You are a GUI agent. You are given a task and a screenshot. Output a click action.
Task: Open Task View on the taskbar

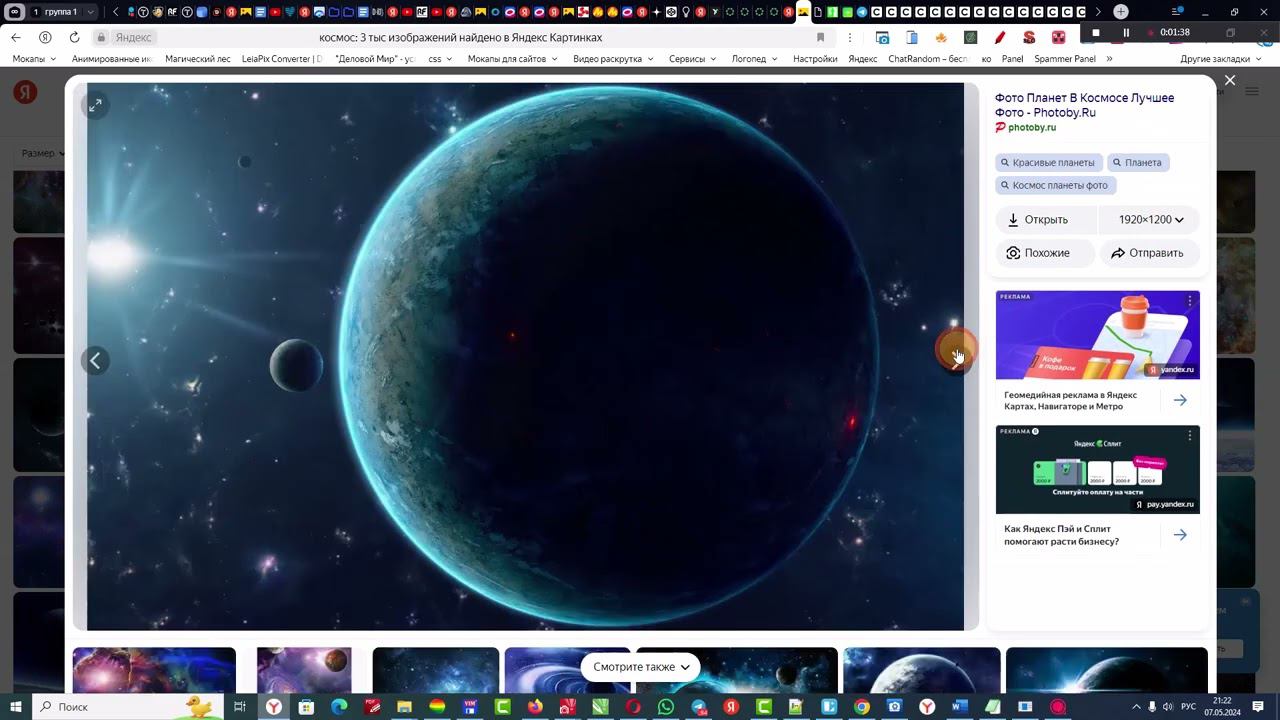tap(240, 707)
